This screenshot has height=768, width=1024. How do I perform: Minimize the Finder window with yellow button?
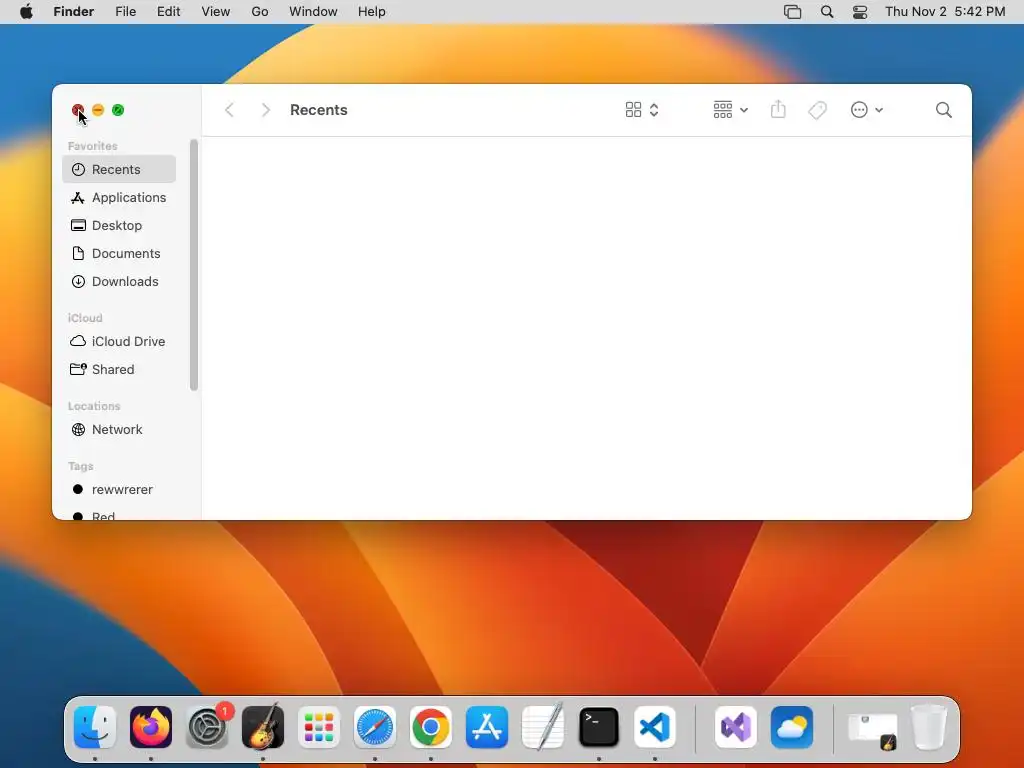(x=98, y=110)
